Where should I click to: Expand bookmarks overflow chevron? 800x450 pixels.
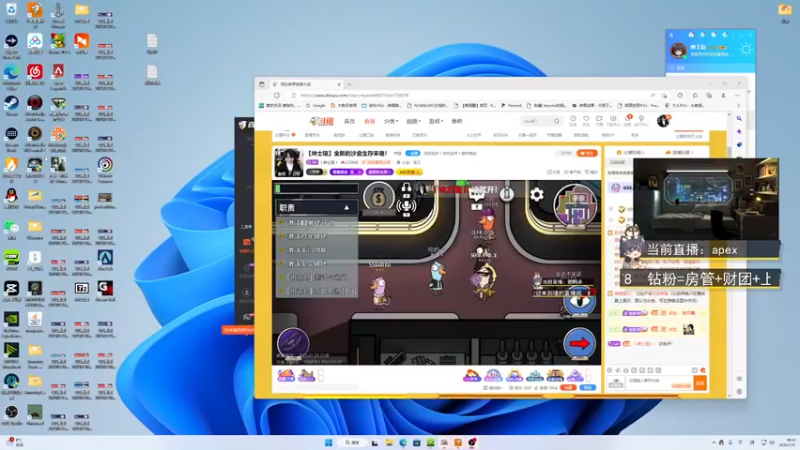tap(738, 106)
